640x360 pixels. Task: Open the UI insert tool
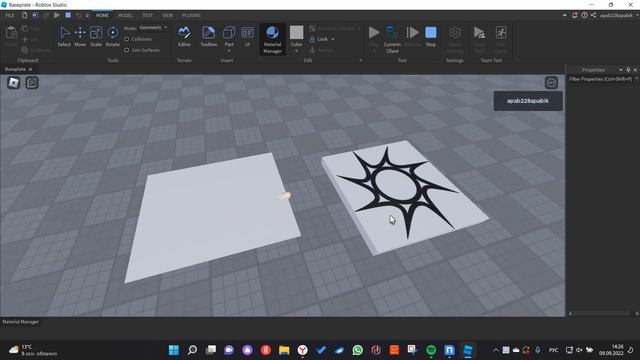(x=247, y=36)
